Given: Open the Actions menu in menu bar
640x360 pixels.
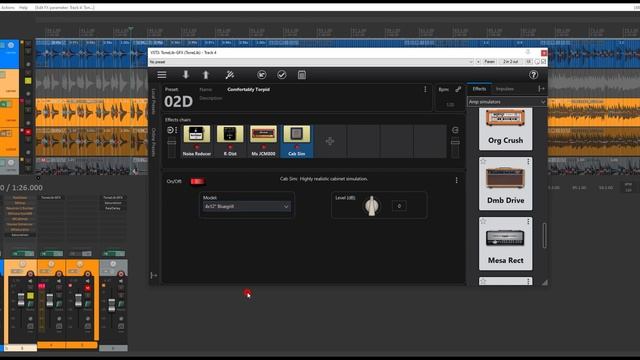Looking at the screenshot, I should point(7,7).
